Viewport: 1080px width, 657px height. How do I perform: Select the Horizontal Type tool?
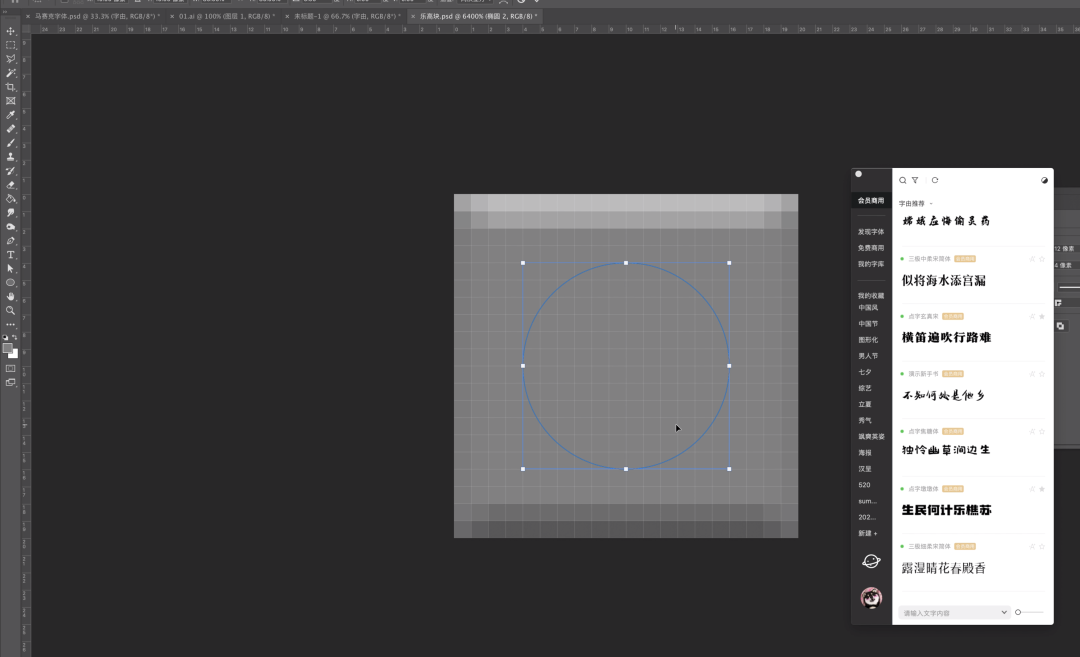pyautogui.click(x=11, y=255)
